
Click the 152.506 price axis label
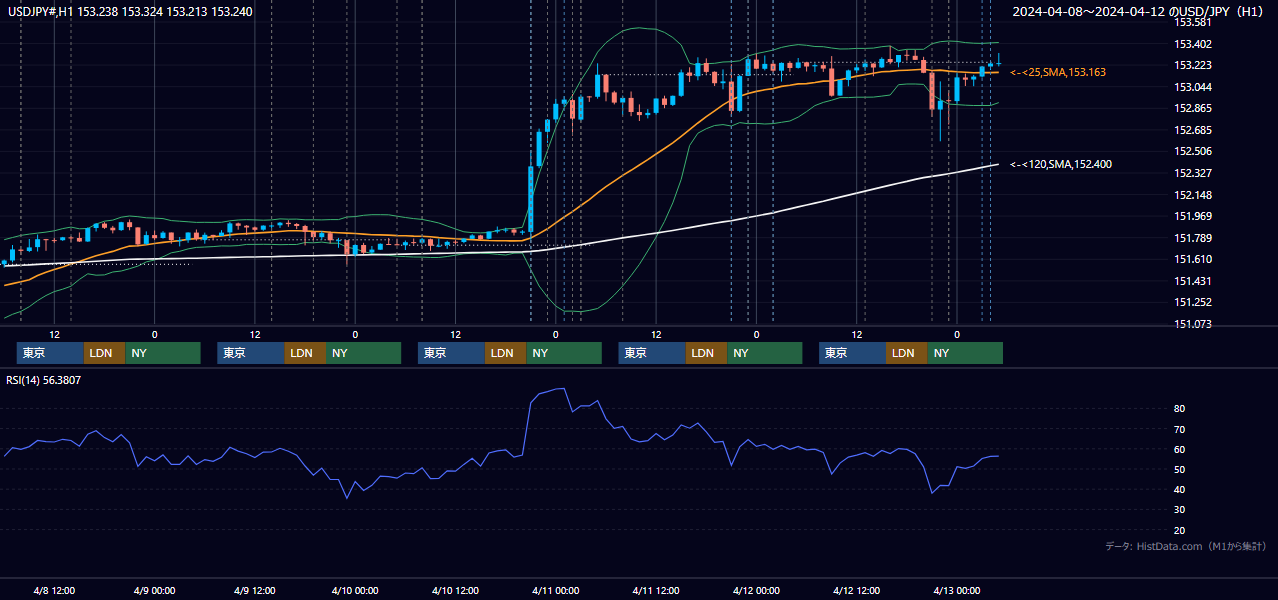pos(1192,152)
